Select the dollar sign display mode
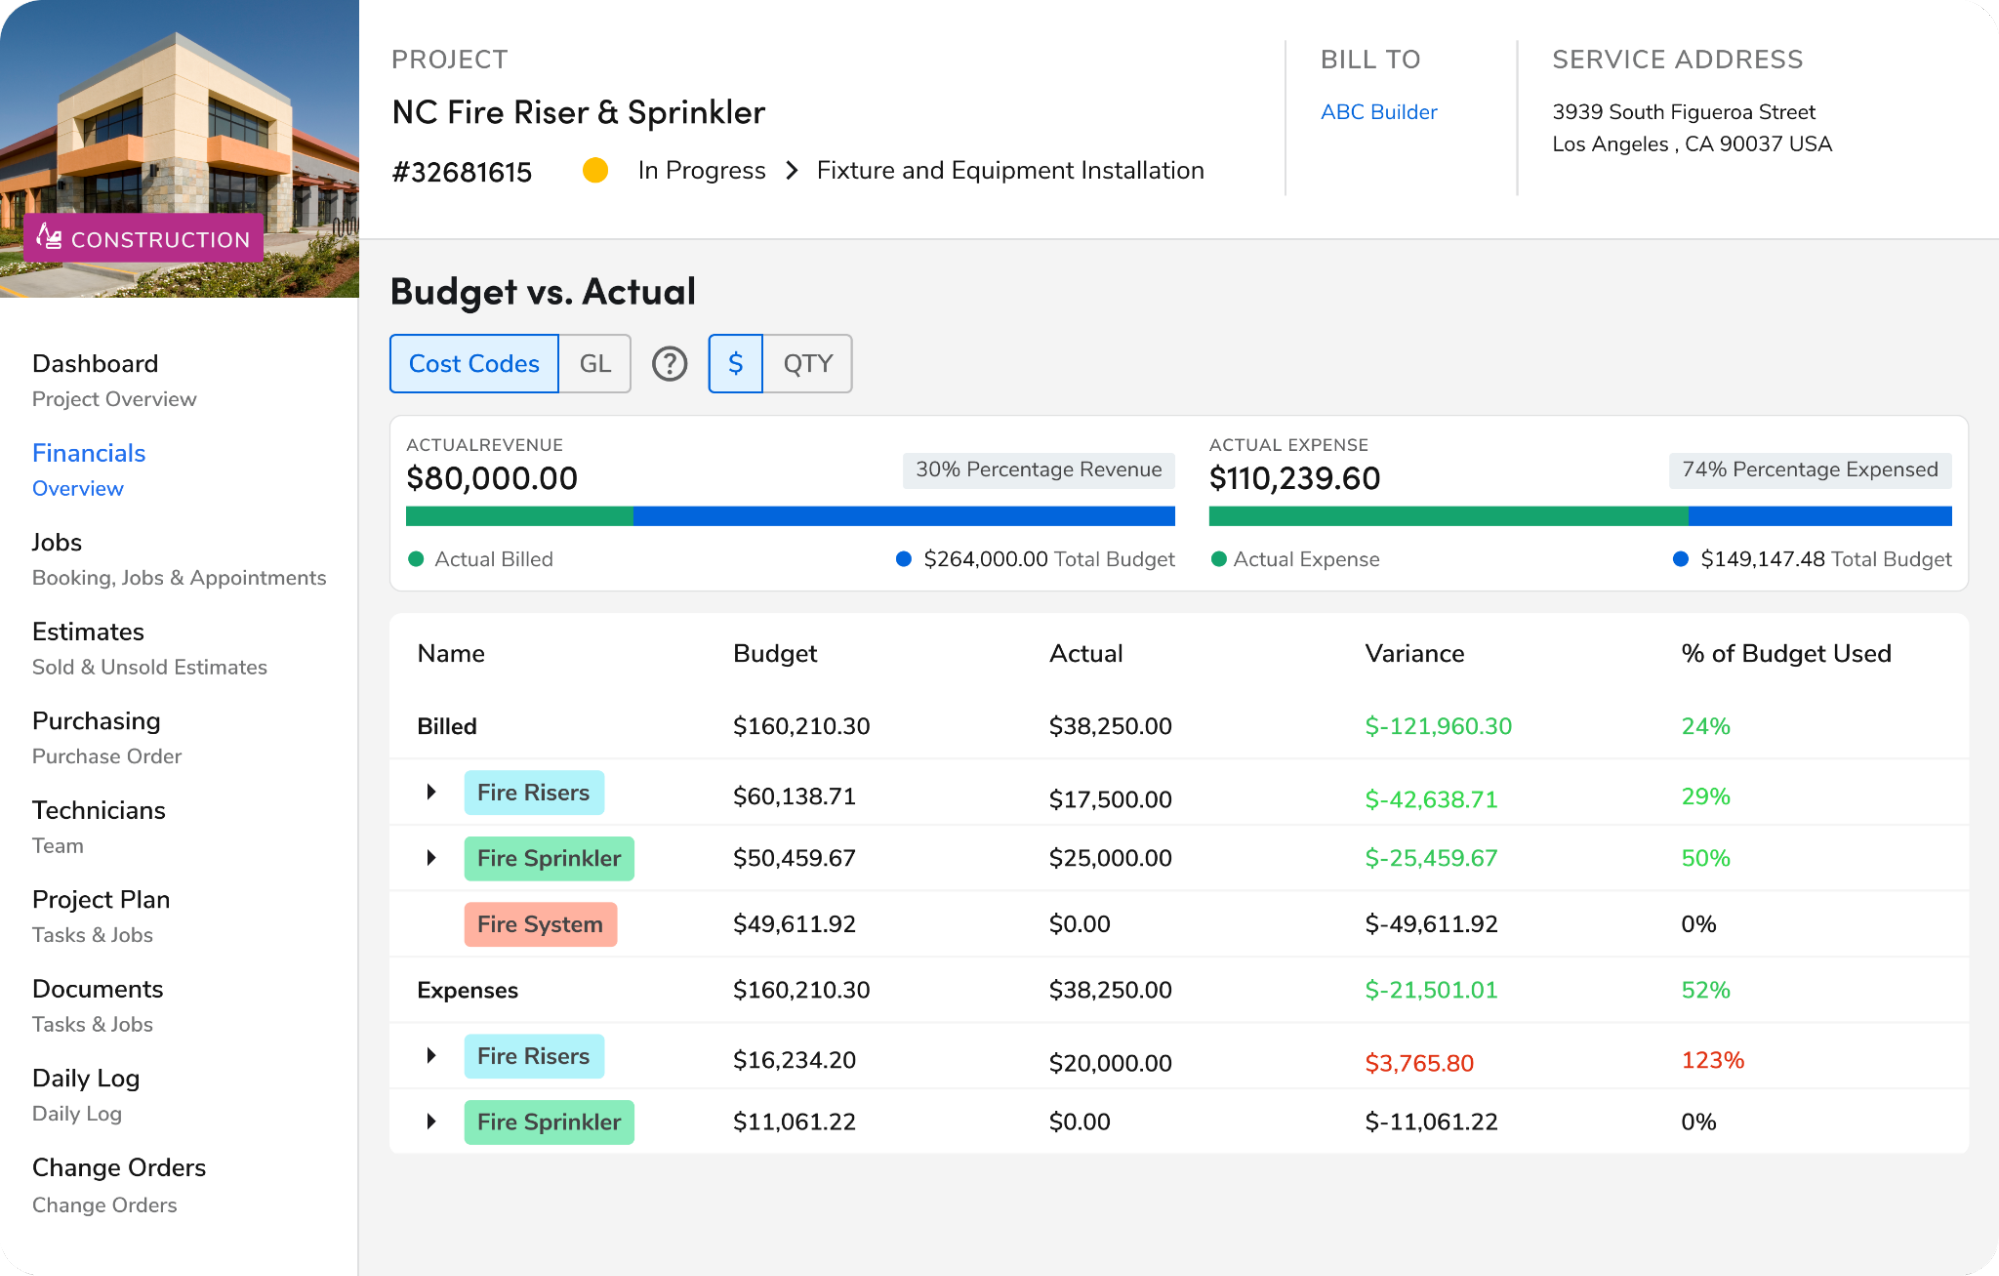Image resolution: width=1999 pixels, height=1276 pixels. (x=735, y=364)
